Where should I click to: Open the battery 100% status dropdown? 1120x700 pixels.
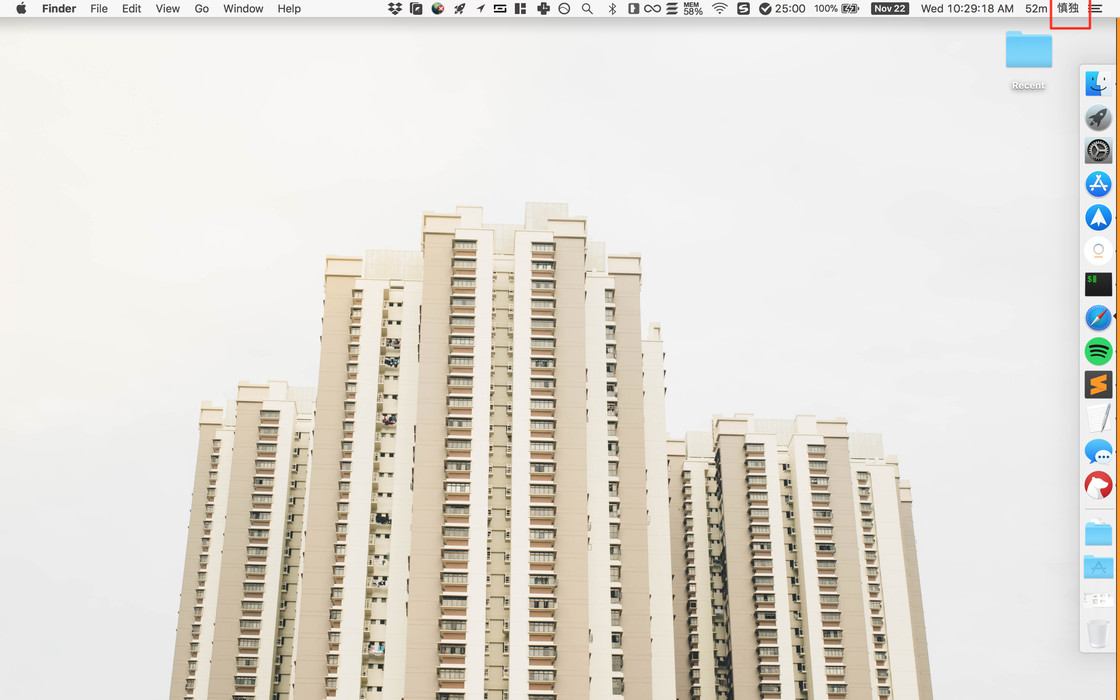pyautogui.click(x=836, y=9)
